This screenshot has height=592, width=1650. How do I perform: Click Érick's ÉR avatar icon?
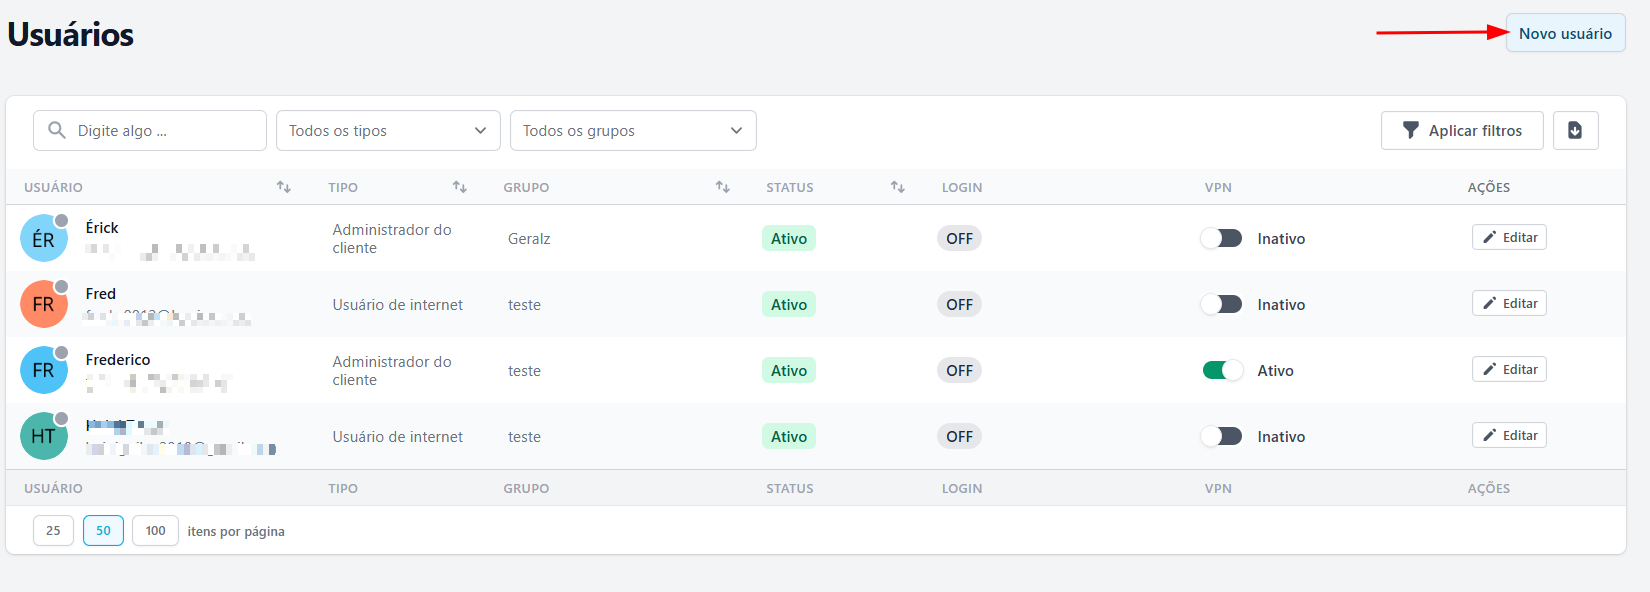pos(44,239)
